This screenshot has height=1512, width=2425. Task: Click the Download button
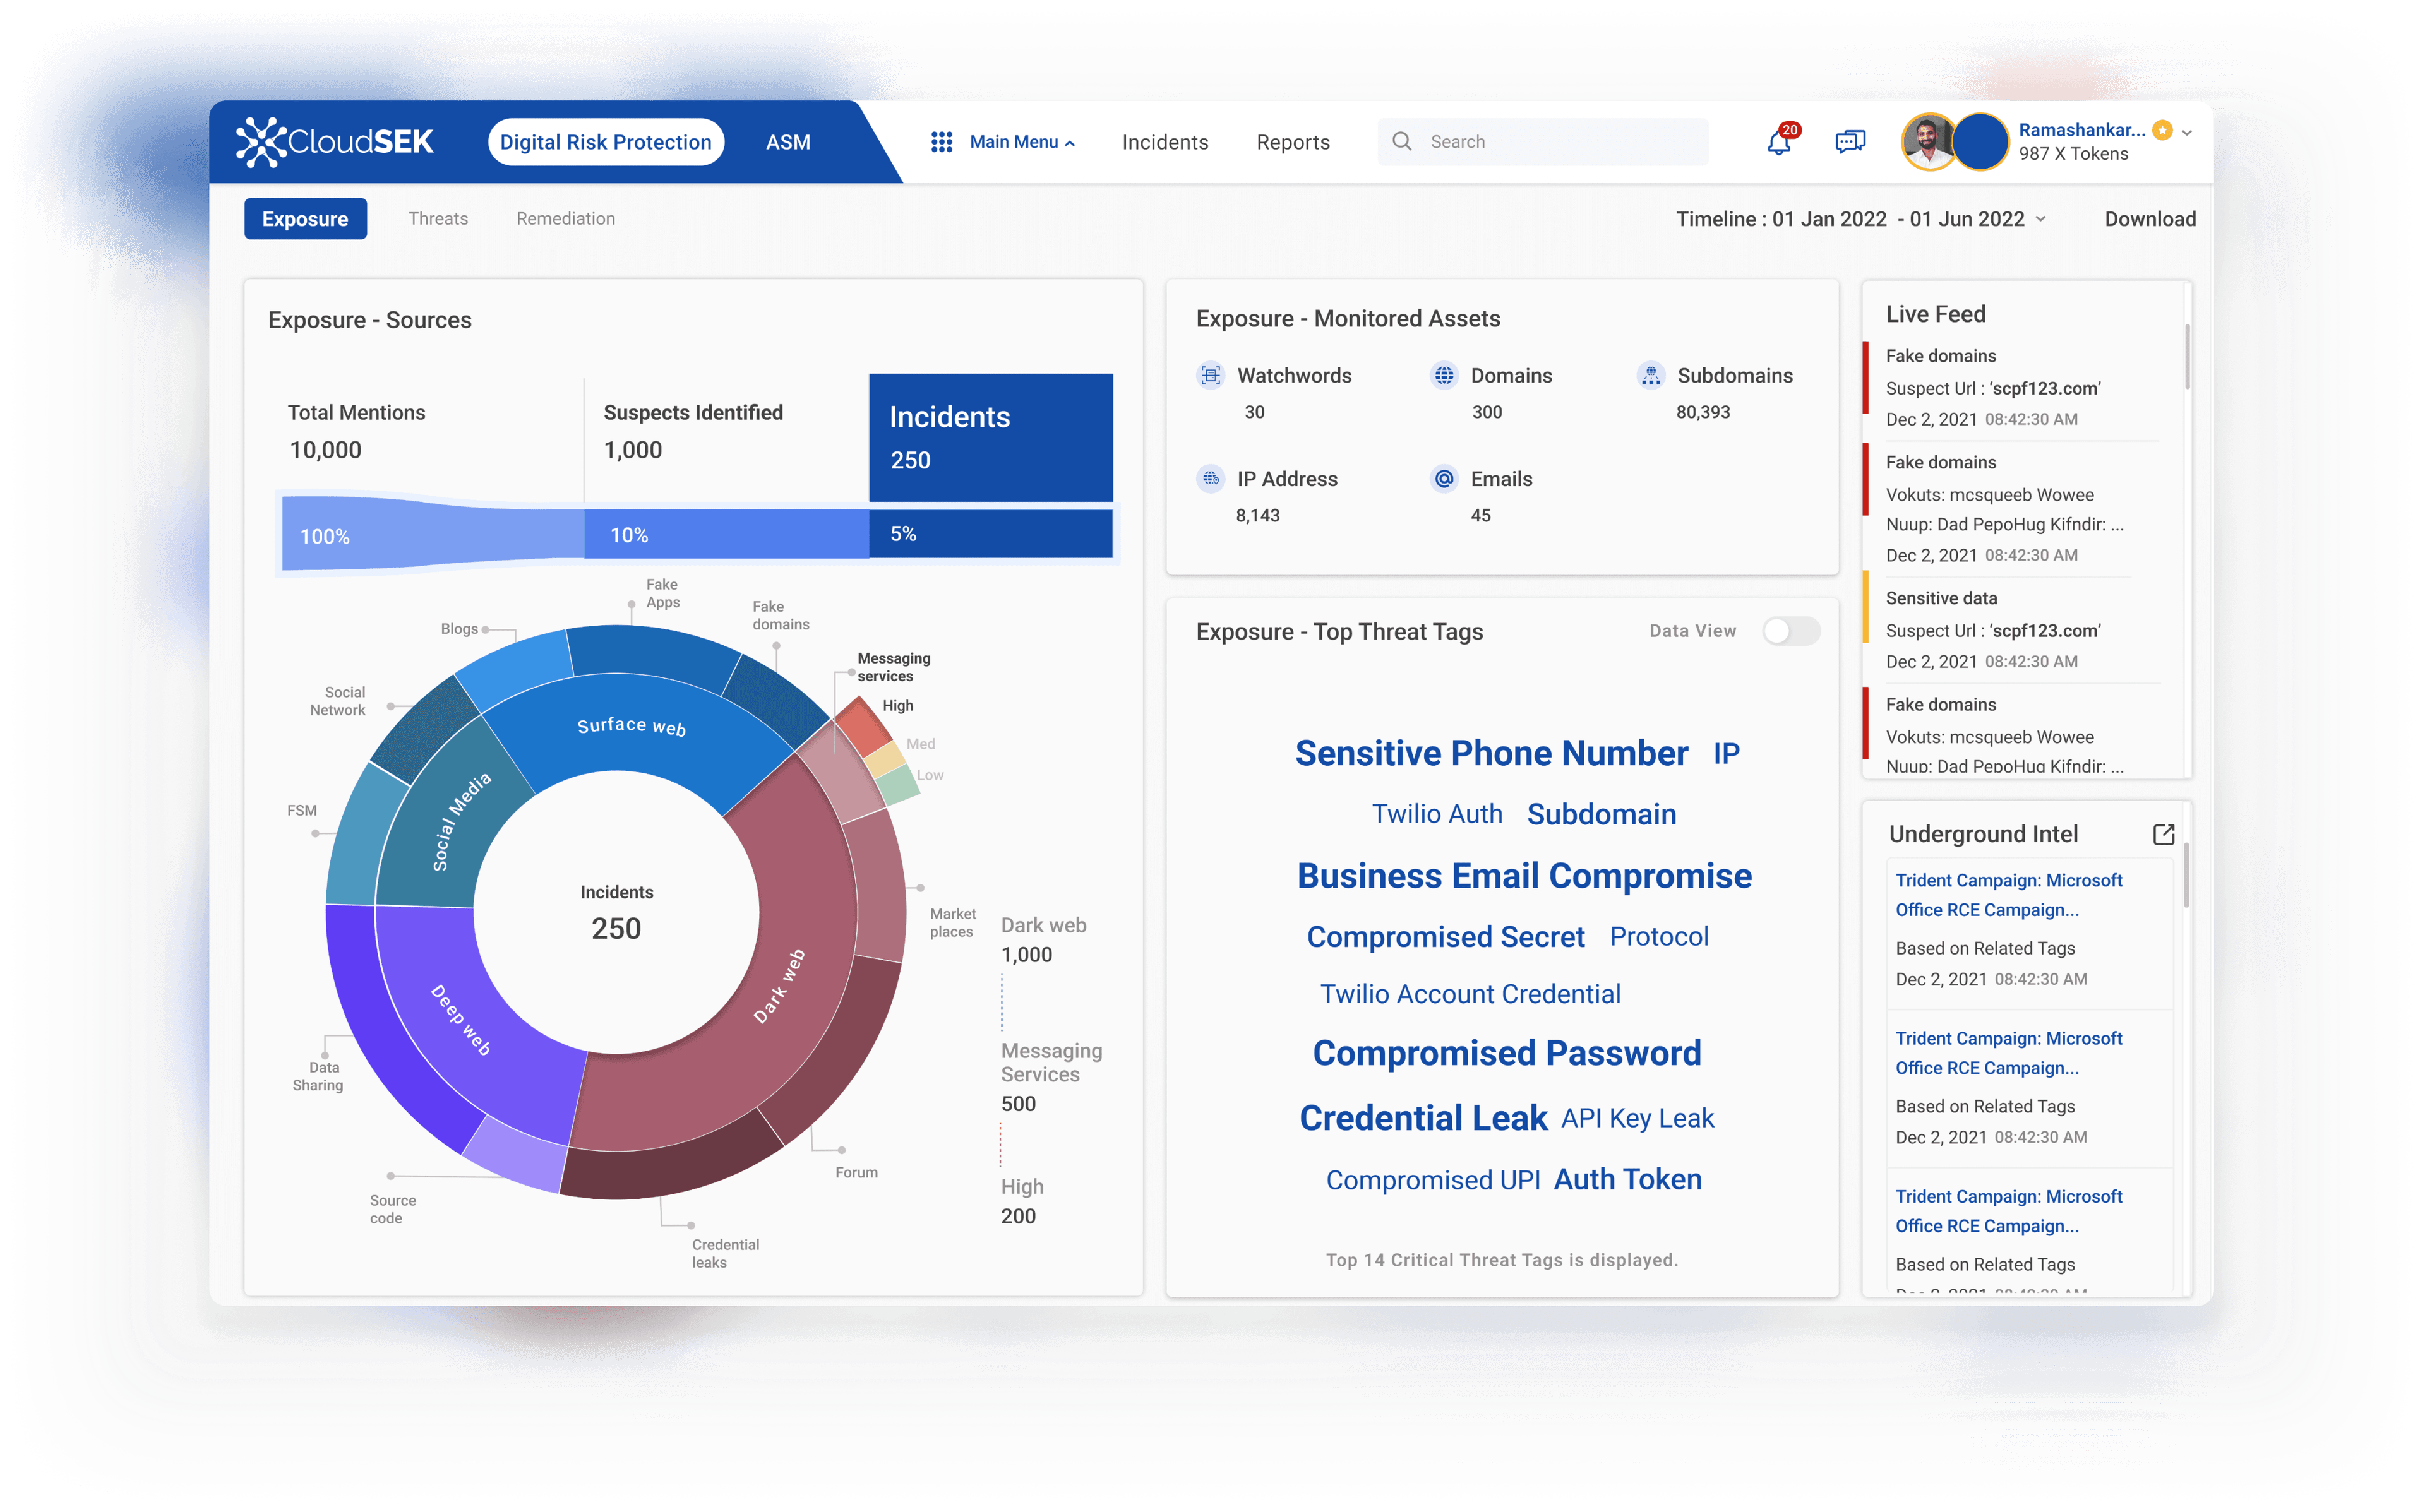pyautogui.click(x=2150, y=219)
